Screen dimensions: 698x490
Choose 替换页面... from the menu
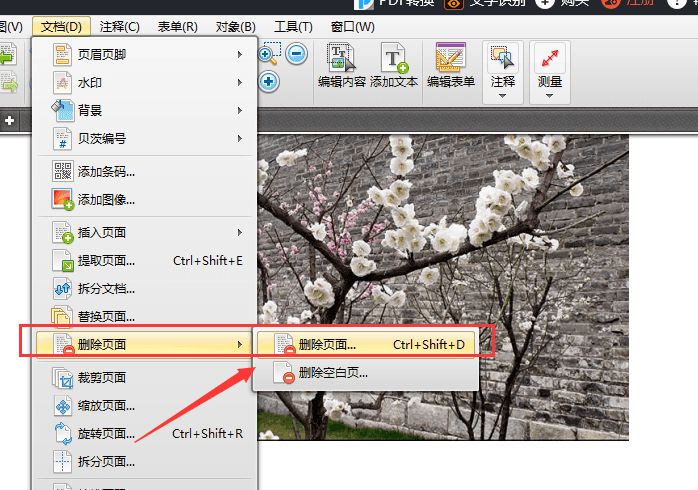[145, 317]
